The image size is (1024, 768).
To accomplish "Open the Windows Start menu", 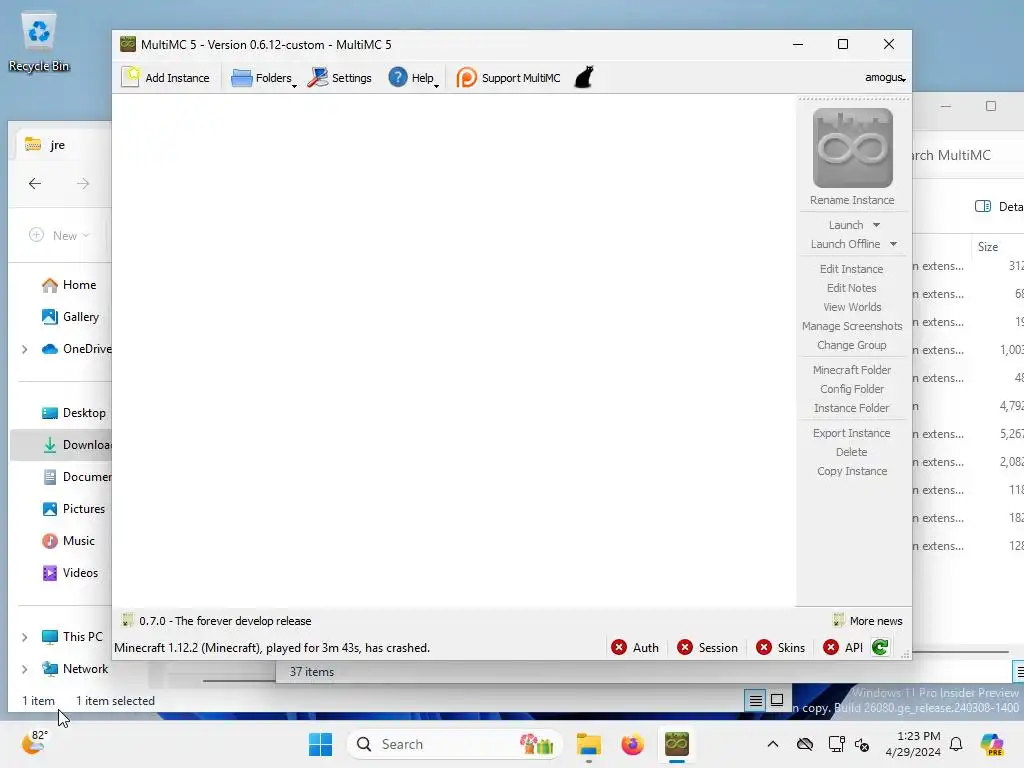I will [320, 744].
